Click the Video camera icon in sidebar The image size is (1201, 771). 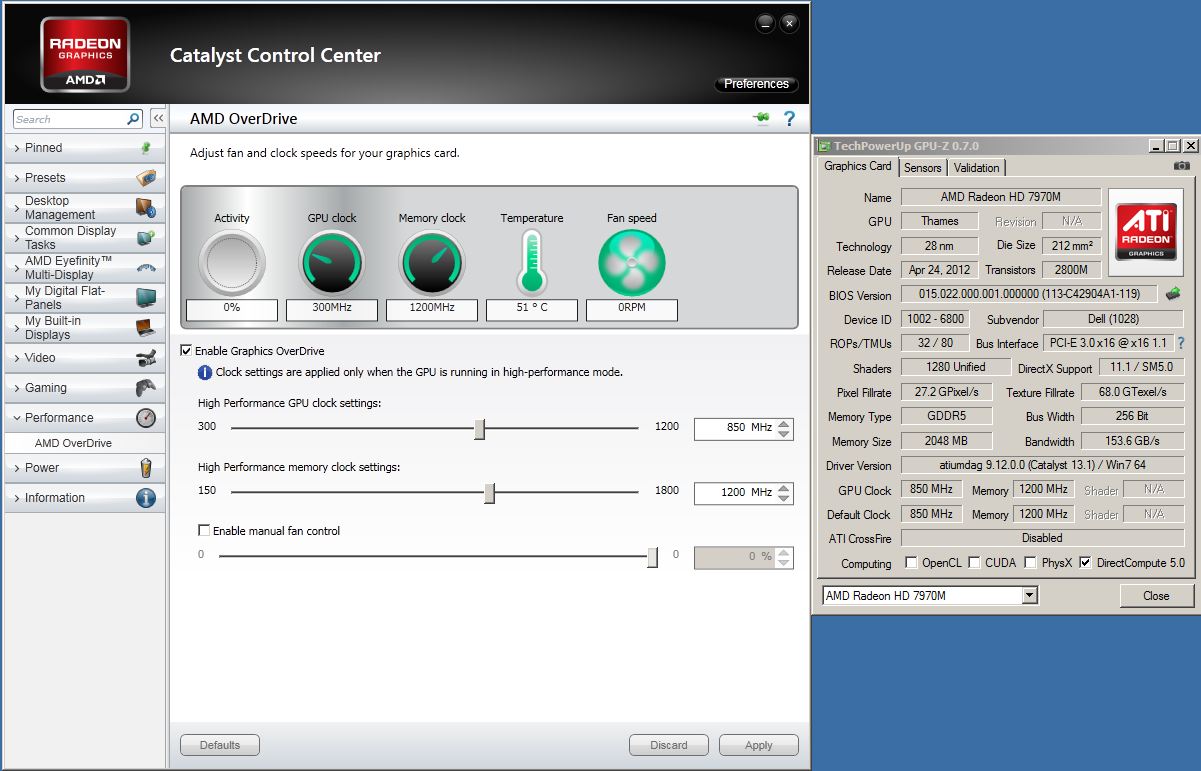pyautogui.click(x=146, y=358)
